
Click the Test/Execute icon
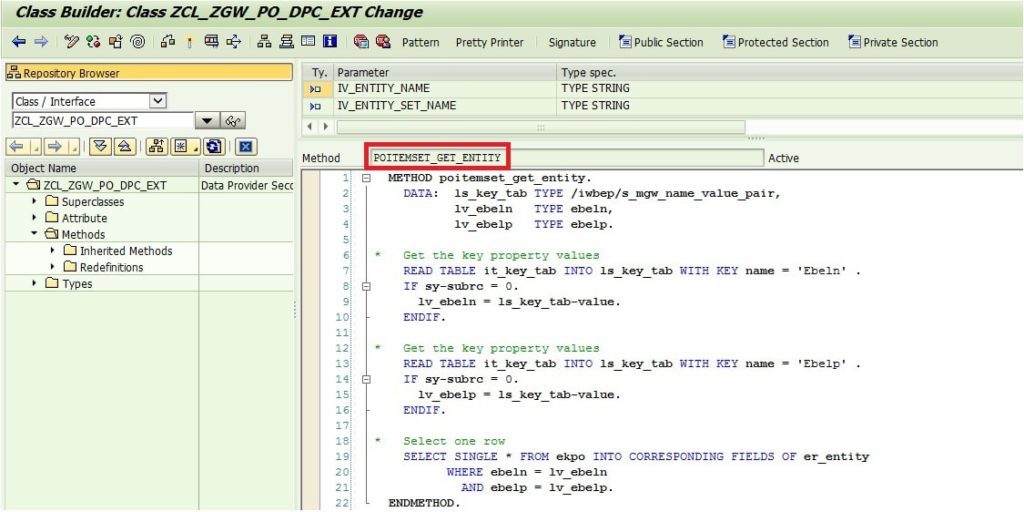[x=211, y=42]
